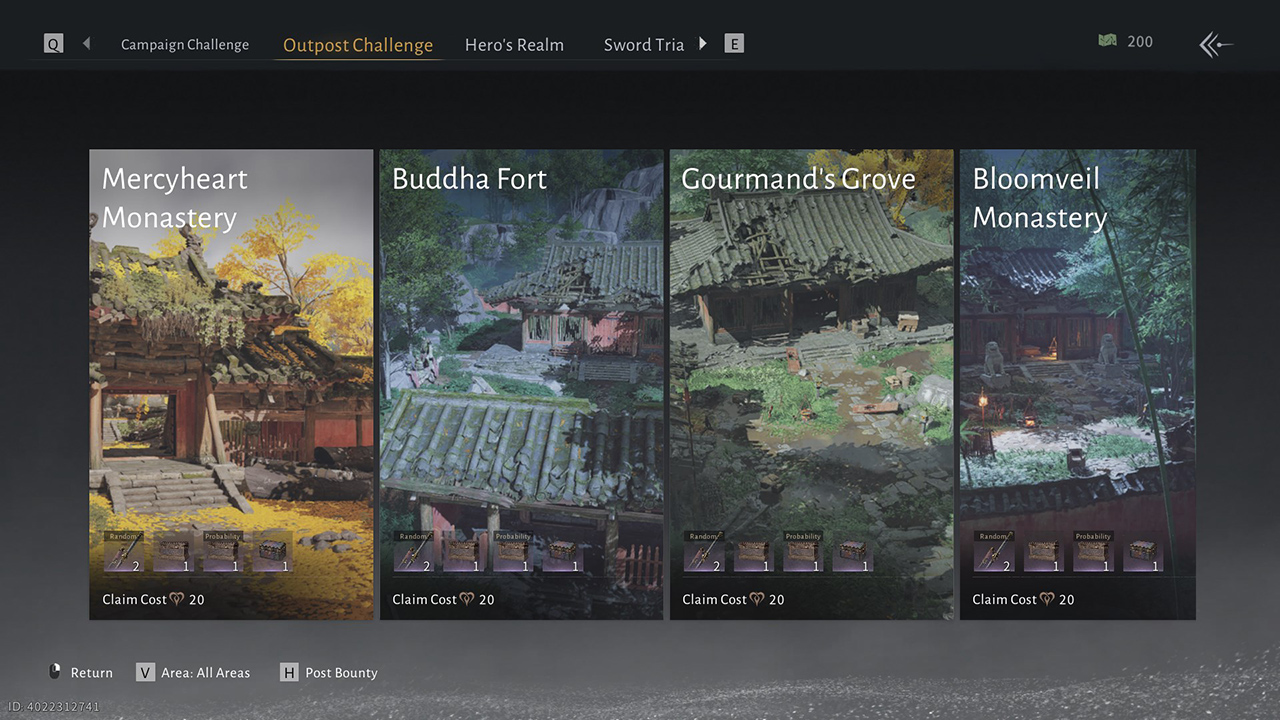Click the Post Bounty button
This screenshot has width=1280, height=720.
329,672
